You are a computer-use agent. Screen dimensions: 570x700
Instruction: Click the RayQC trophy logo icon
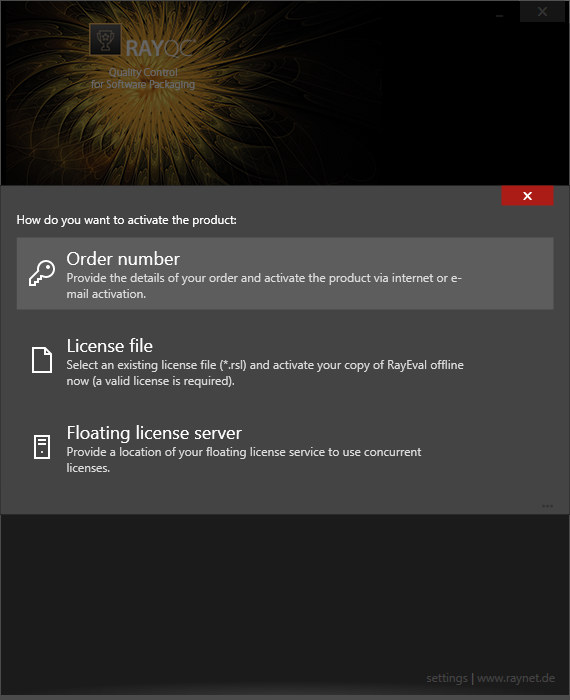(x=105, y=39)
